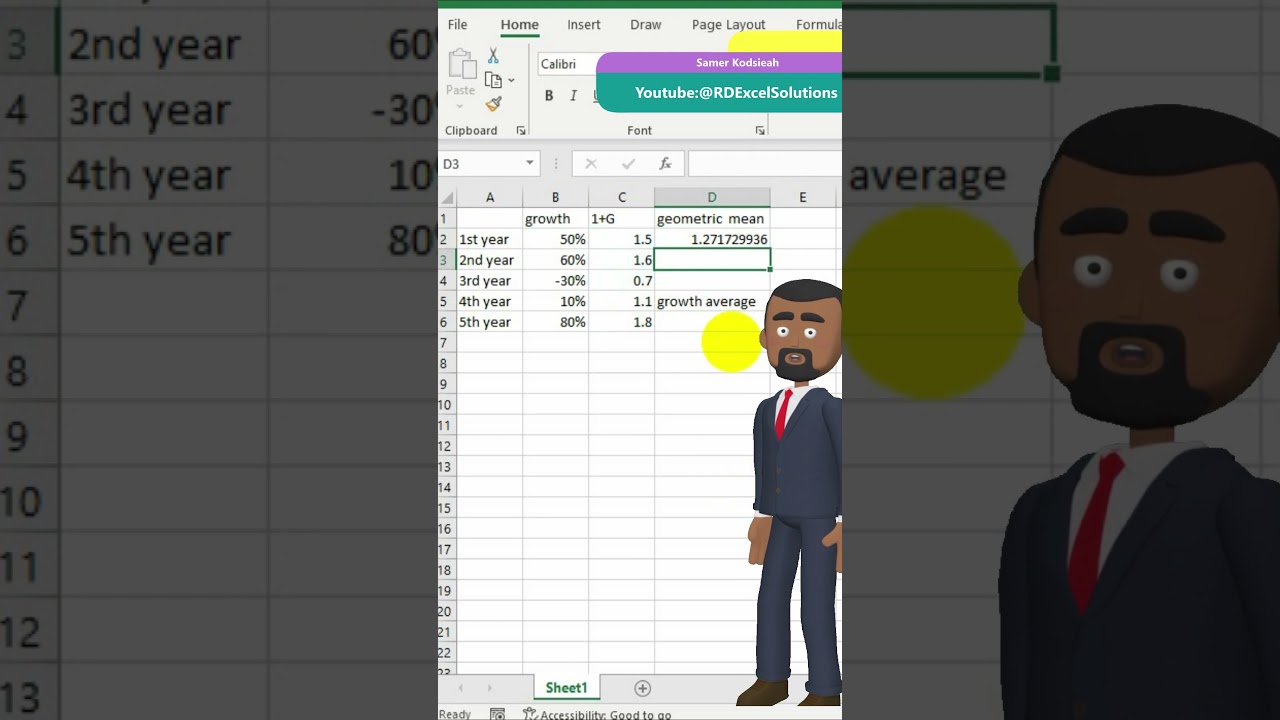Open the Clipboard dialog launcher

[521, 131]
